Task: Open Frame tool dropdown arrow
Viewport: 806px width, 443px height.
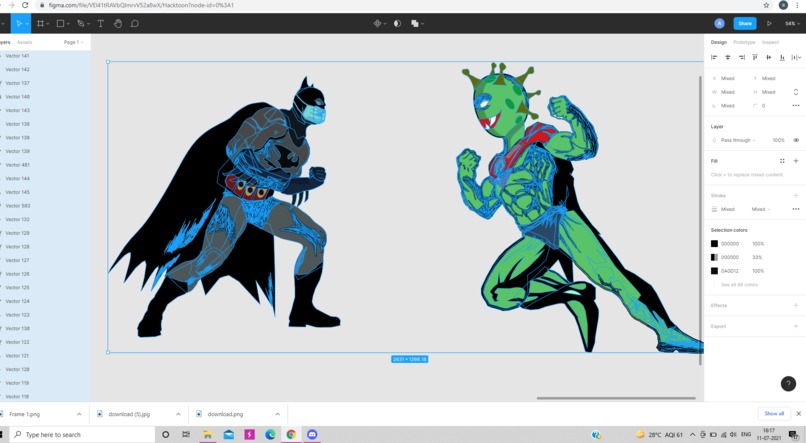Action: [x=47, y=24]
